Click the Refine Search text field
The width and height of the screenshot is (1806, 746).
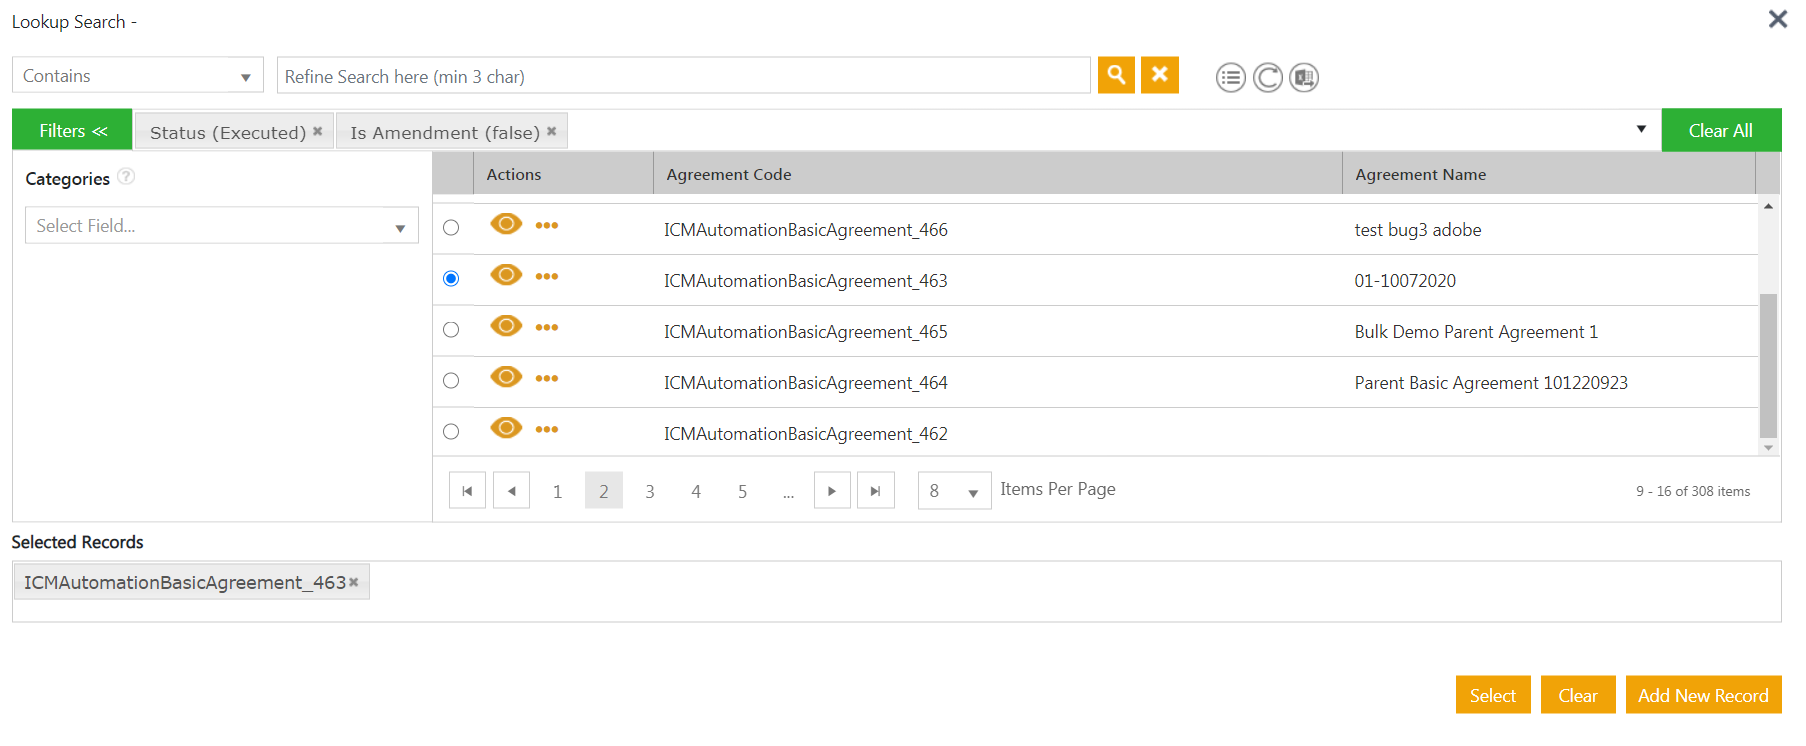[682, 76]
